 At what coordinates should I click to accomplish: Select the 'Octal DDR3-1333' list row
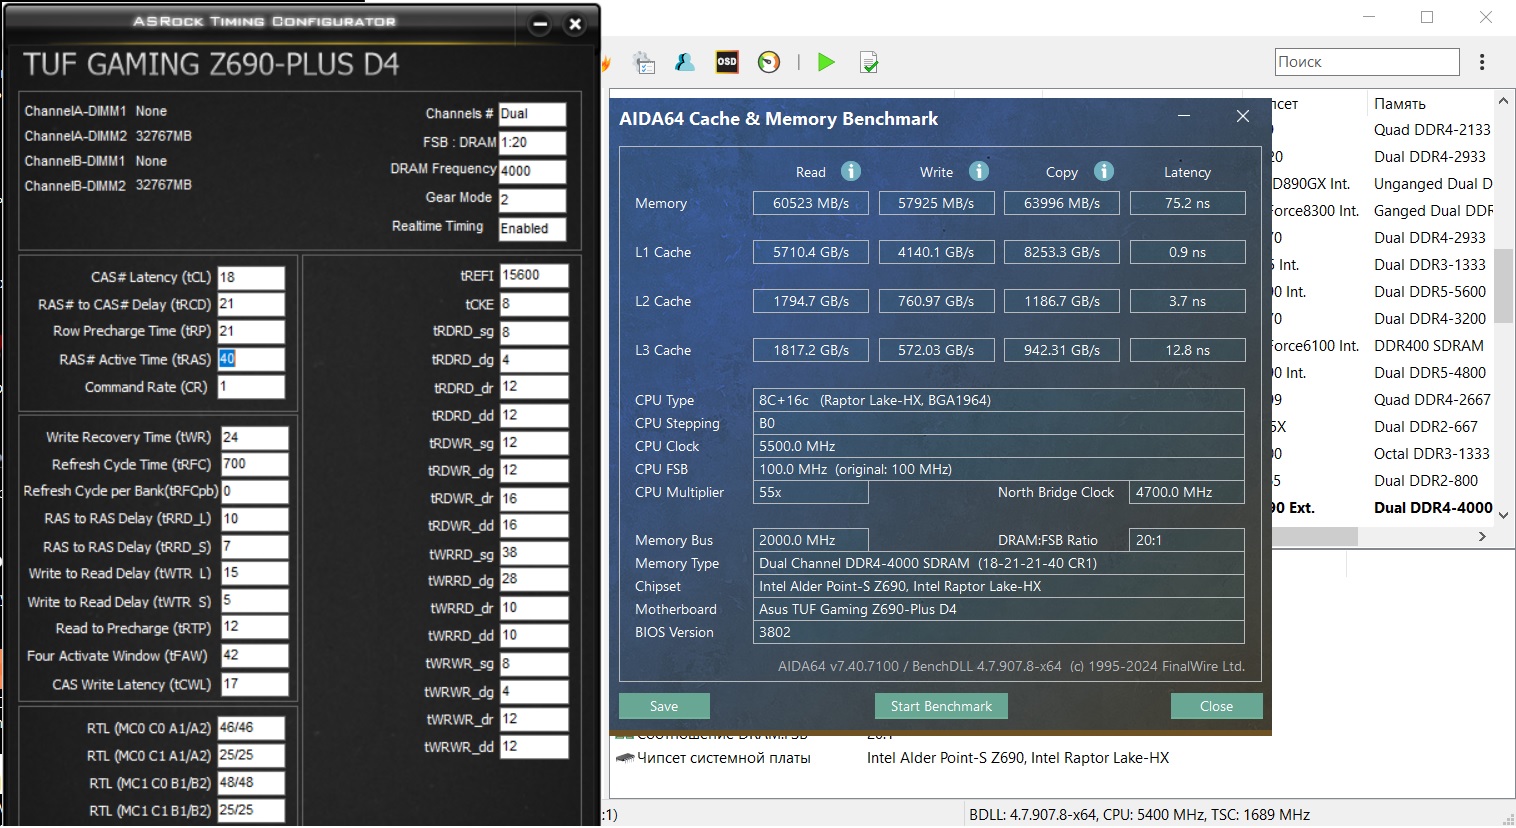pyautogui.click(x=1432, y=454)
